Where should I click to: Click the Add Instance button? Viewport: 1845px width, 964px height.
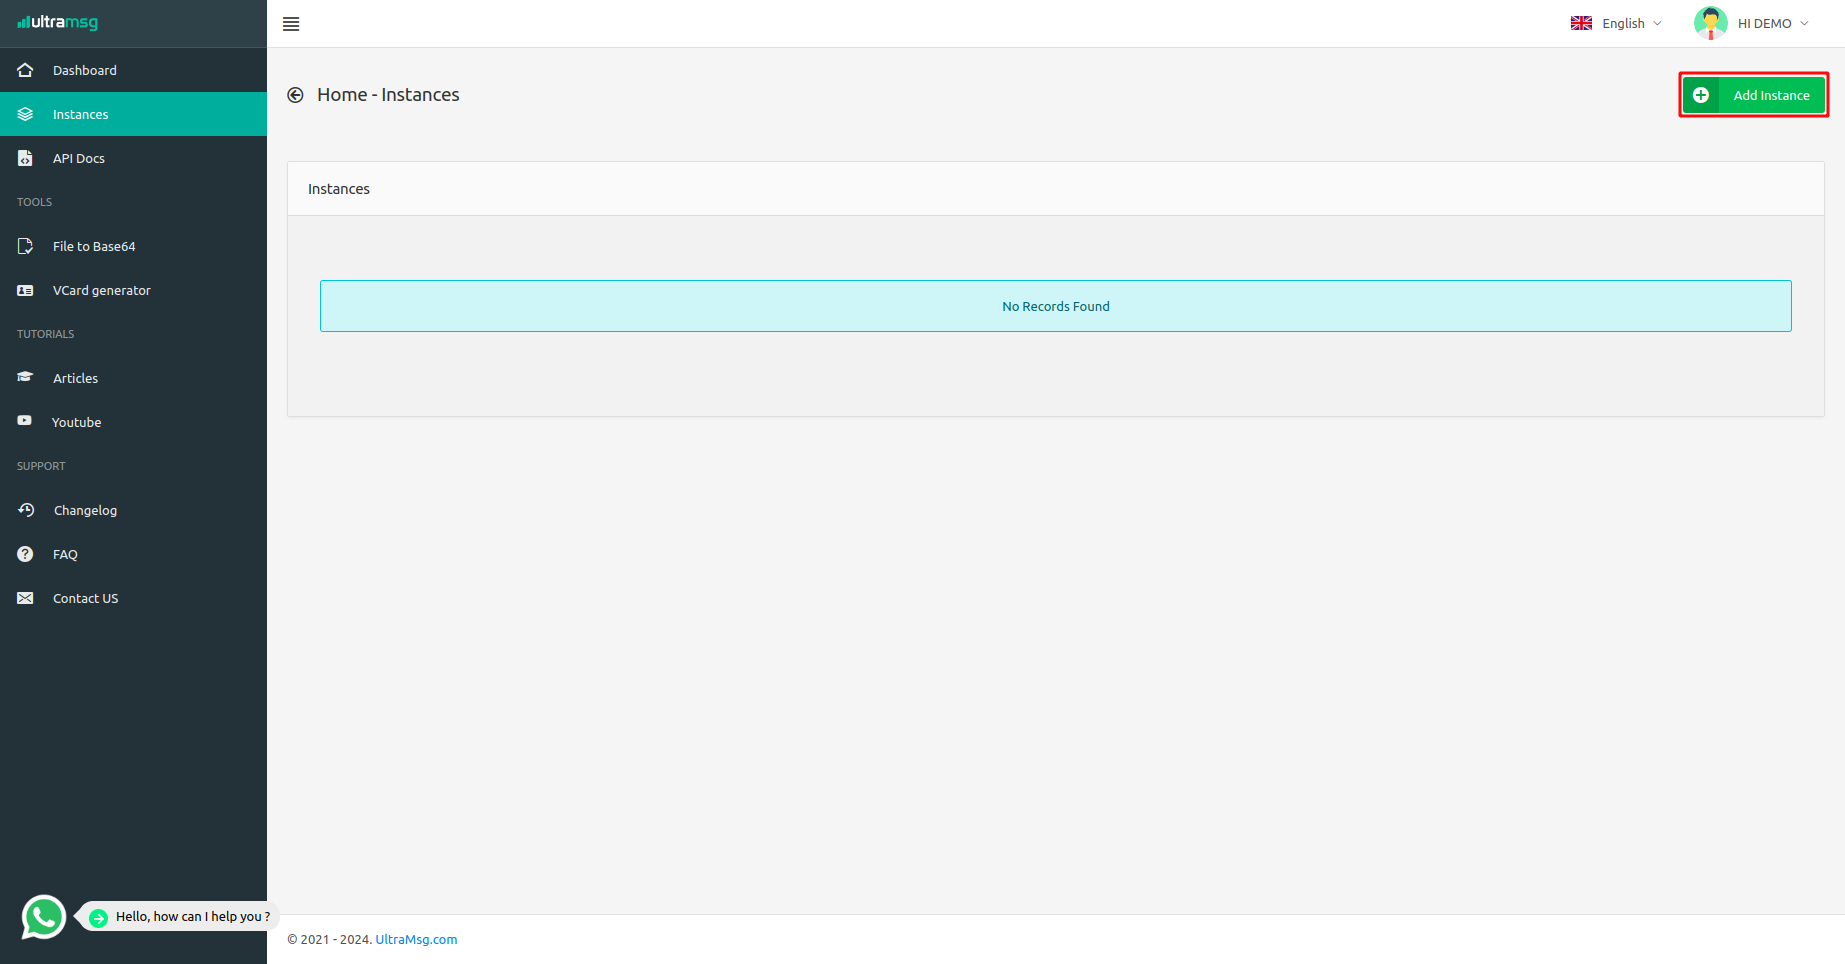pos(1754,95)
